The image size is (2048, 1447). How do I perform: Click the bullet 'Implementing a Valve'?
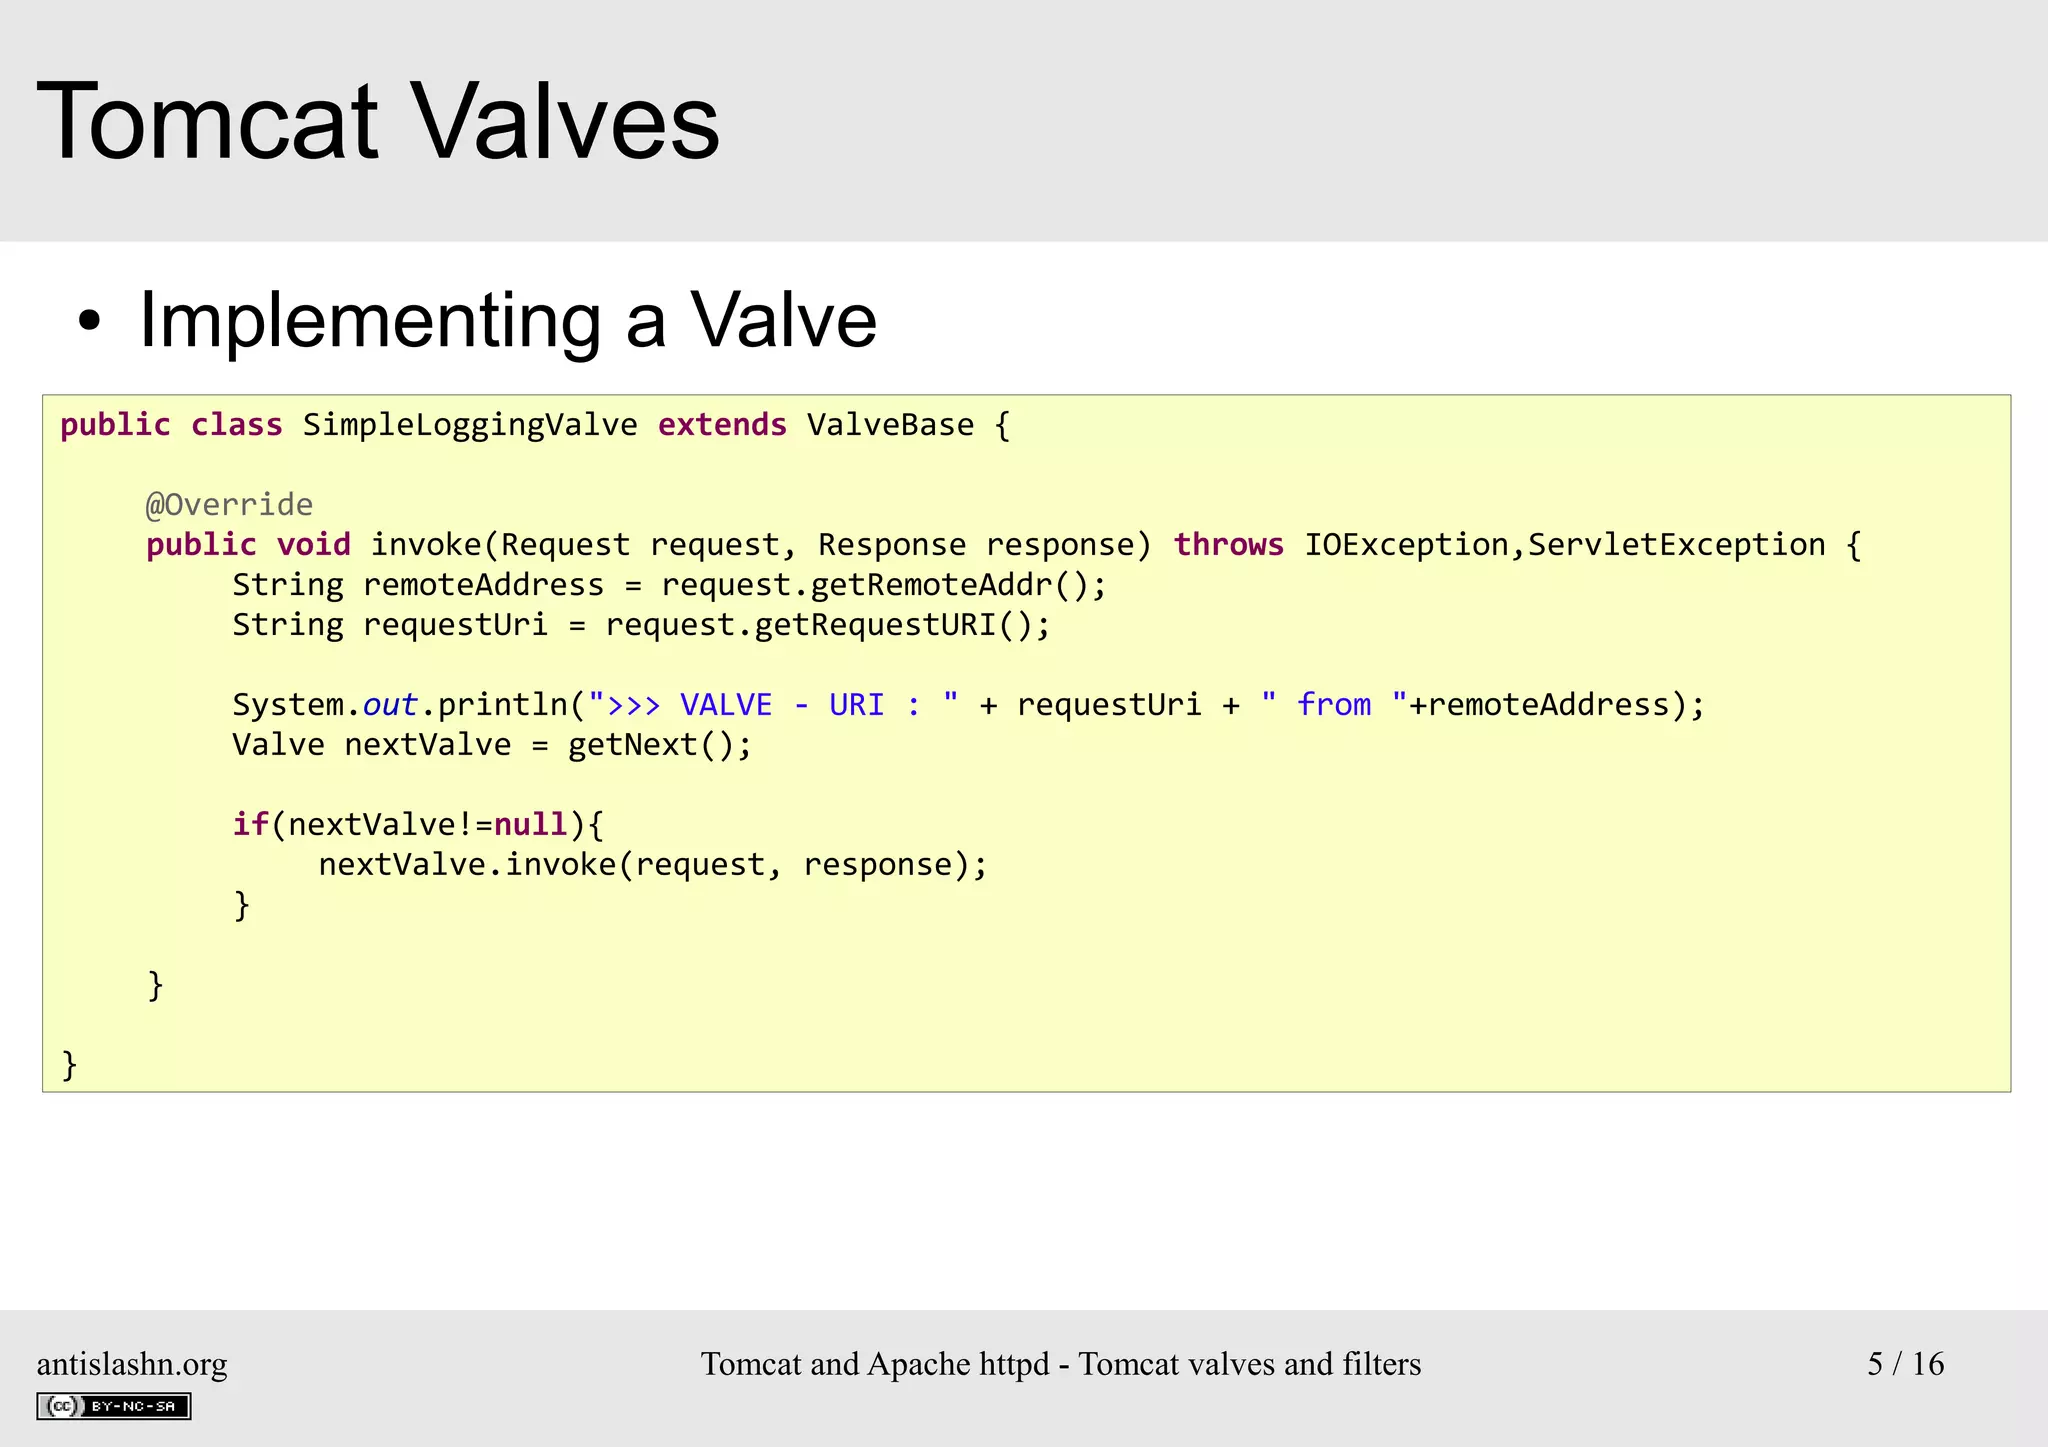coord(508,320)
